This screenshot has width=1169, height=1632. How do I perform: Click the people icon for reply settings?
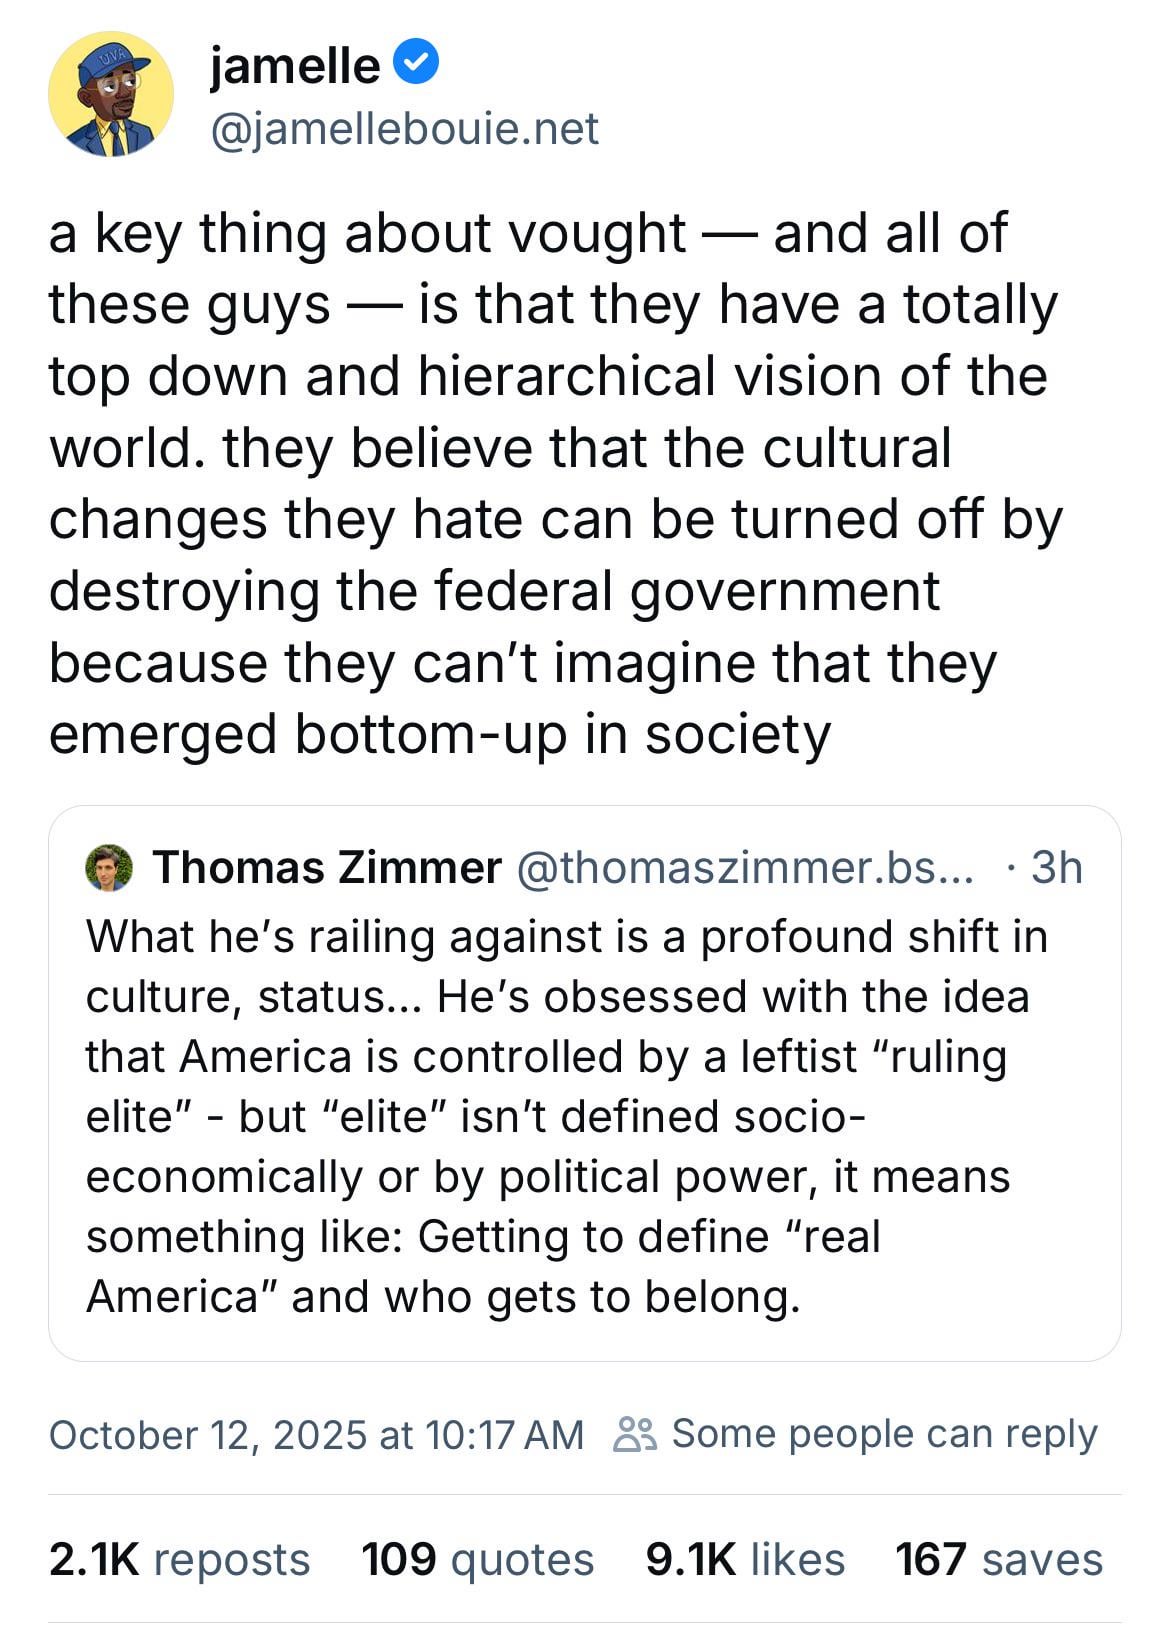635,1434
